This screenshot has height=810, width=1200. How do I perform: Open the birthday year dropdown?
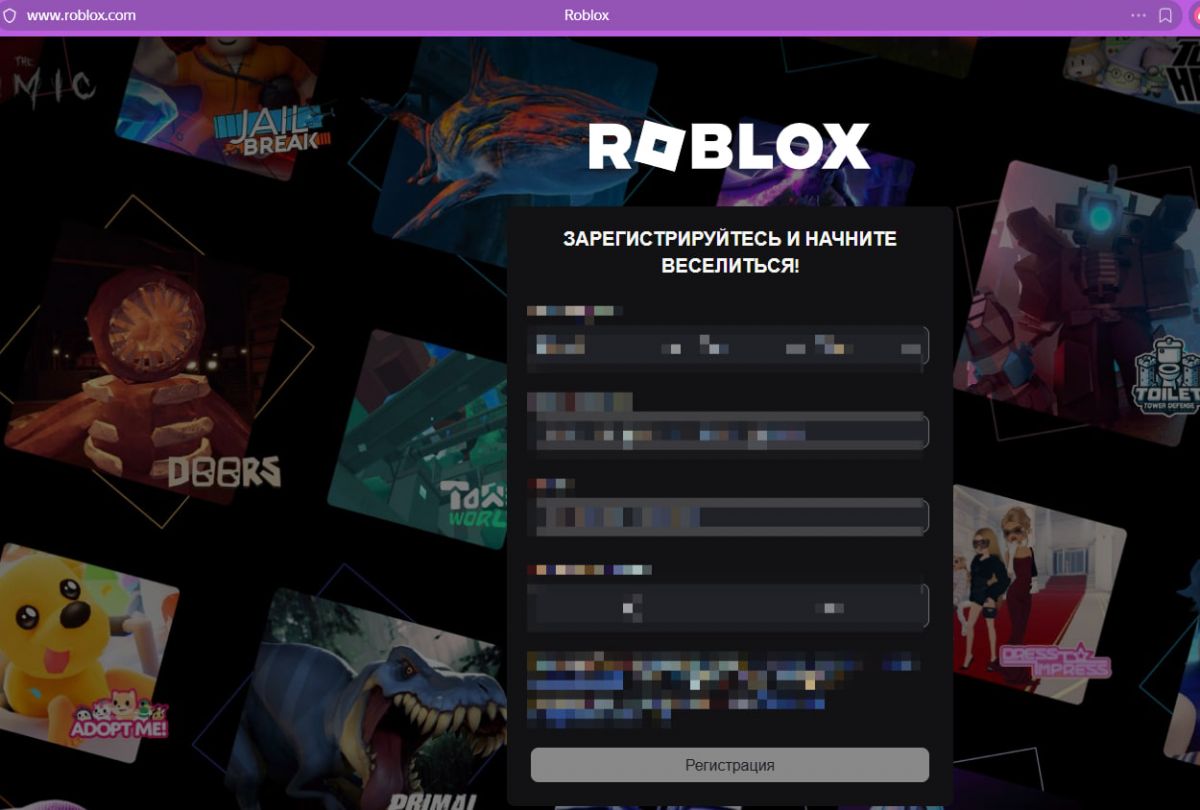[x=860, y=346]
